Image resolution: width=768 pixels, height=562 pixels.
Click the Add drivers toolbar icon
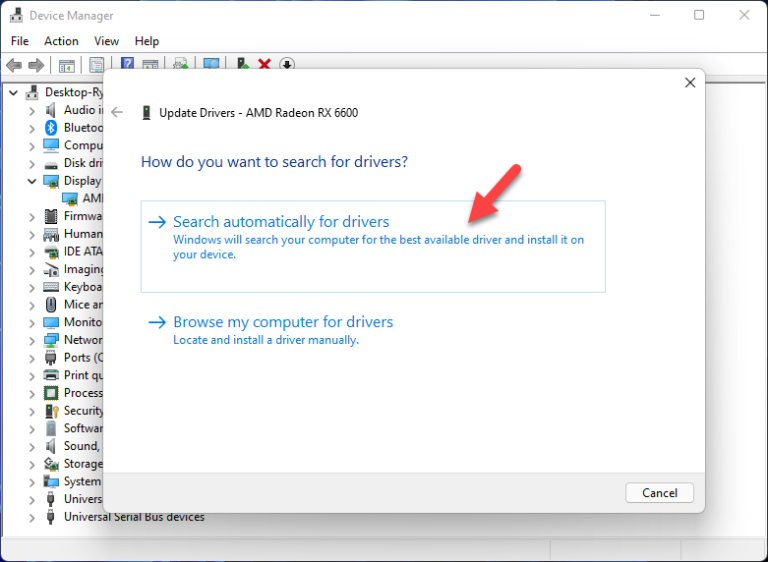click(242, 64)
